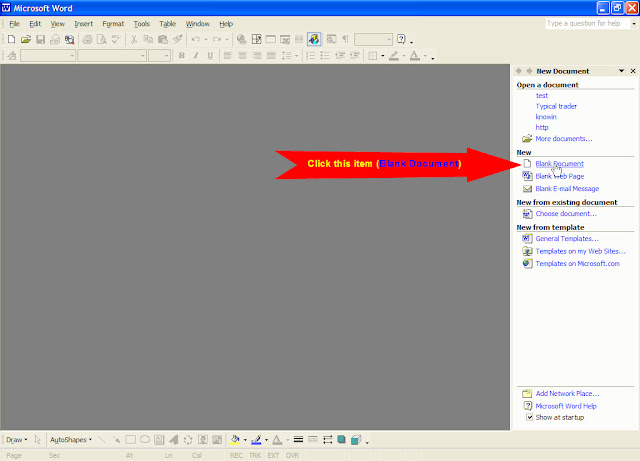Open the New Document task pane dropdown arrow
The width and height of the screenshot is (640, 461).
point(621,71)
